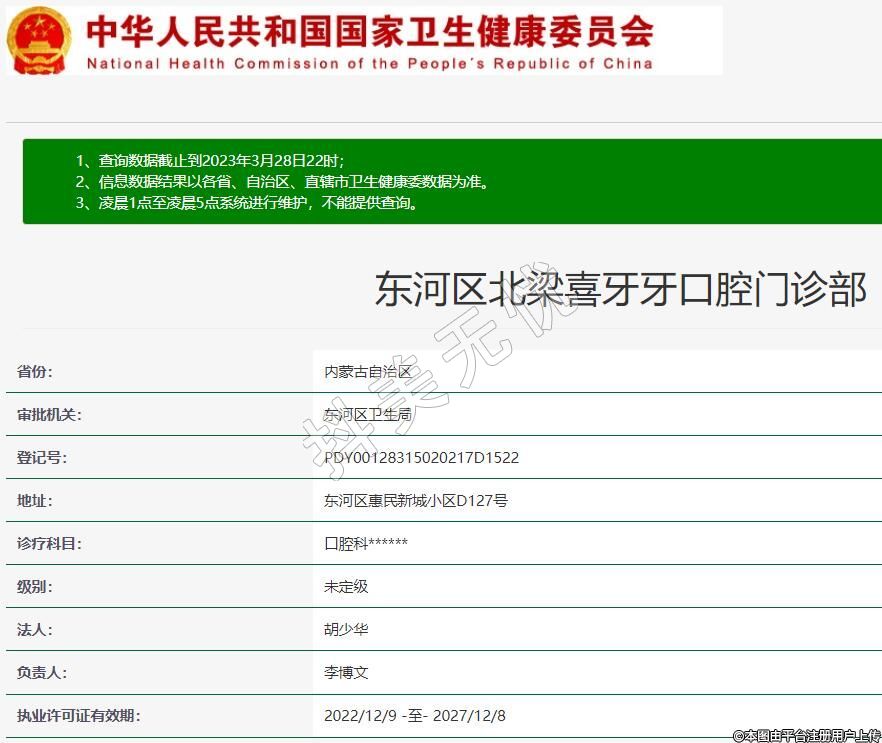Click the 登记号 field label

coord(42,458)
